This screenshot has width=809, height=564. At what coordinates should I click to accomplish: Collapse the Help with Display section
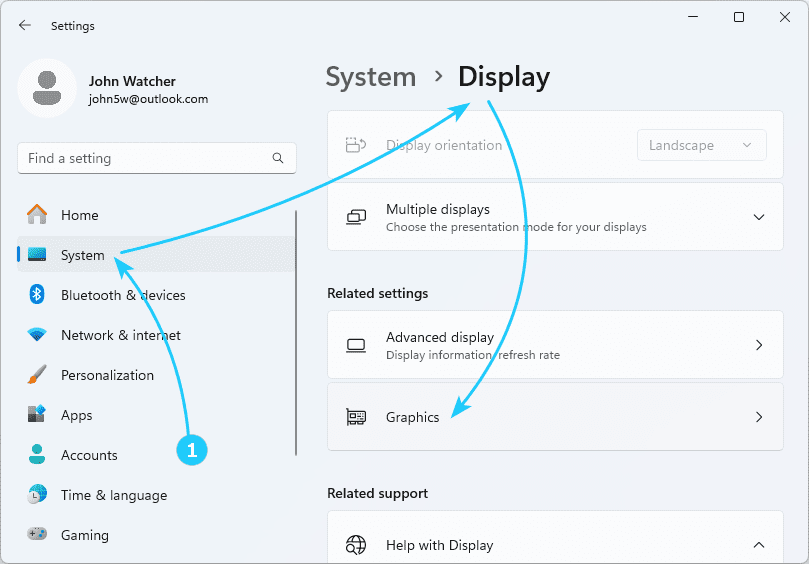click(x=758, y=545)
